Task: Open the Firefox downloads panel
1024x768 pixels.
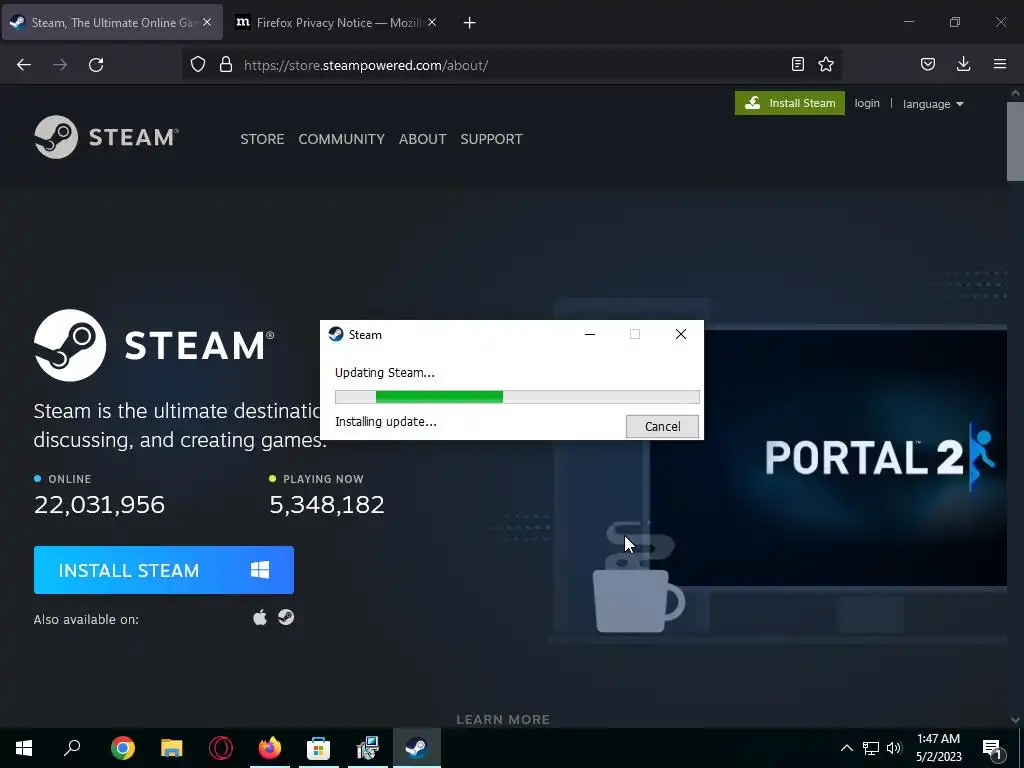Action: pyautogui.click(x=963, y=64)
